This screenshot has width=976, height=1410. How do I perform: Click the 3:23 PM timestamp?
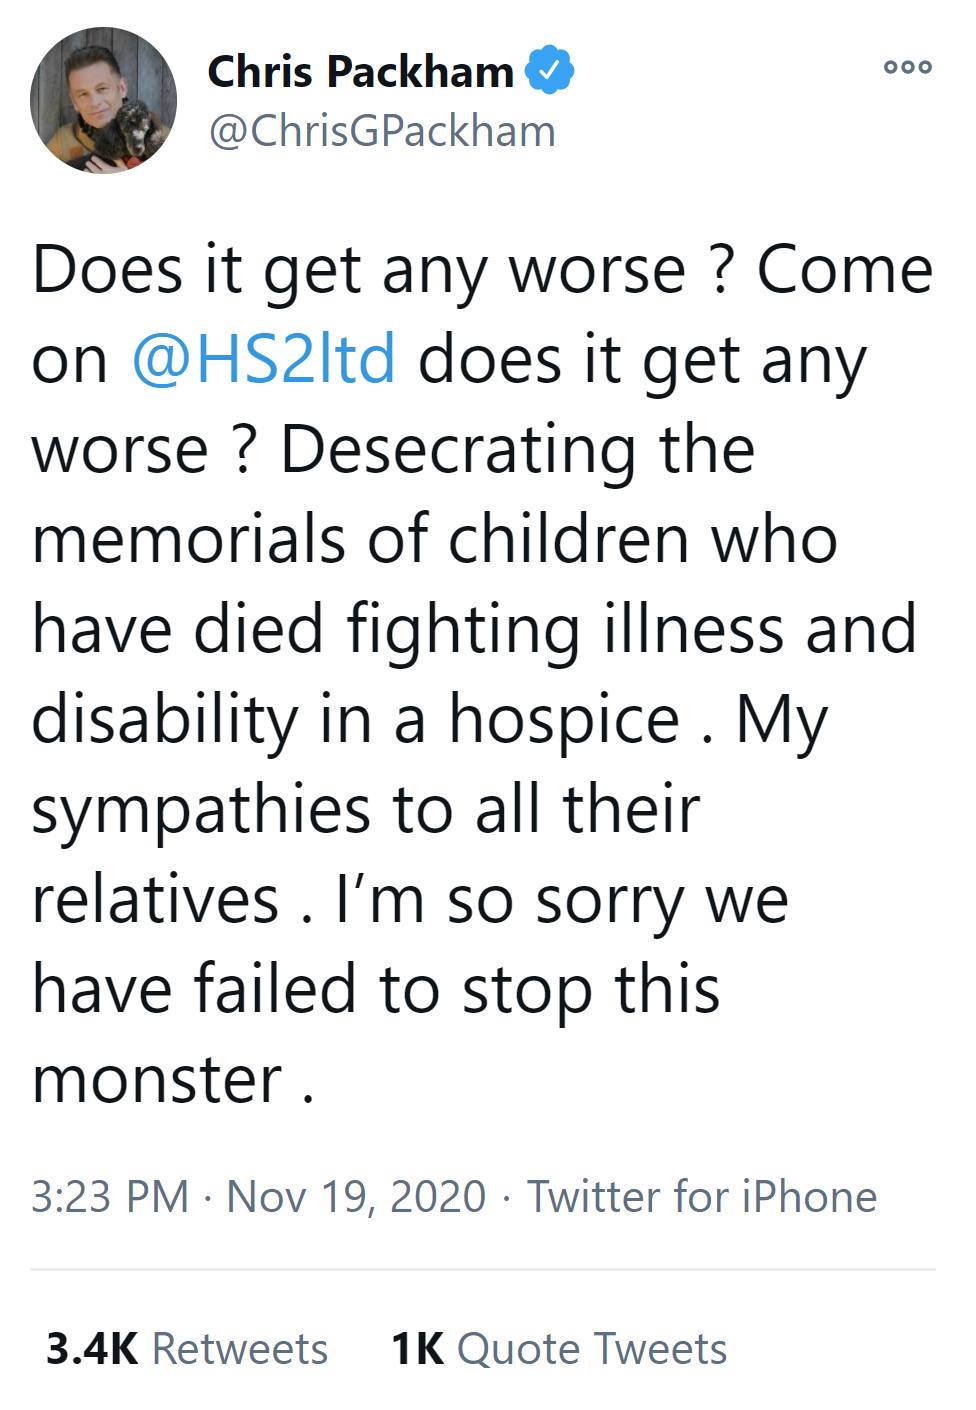[x=109, y=1197]
